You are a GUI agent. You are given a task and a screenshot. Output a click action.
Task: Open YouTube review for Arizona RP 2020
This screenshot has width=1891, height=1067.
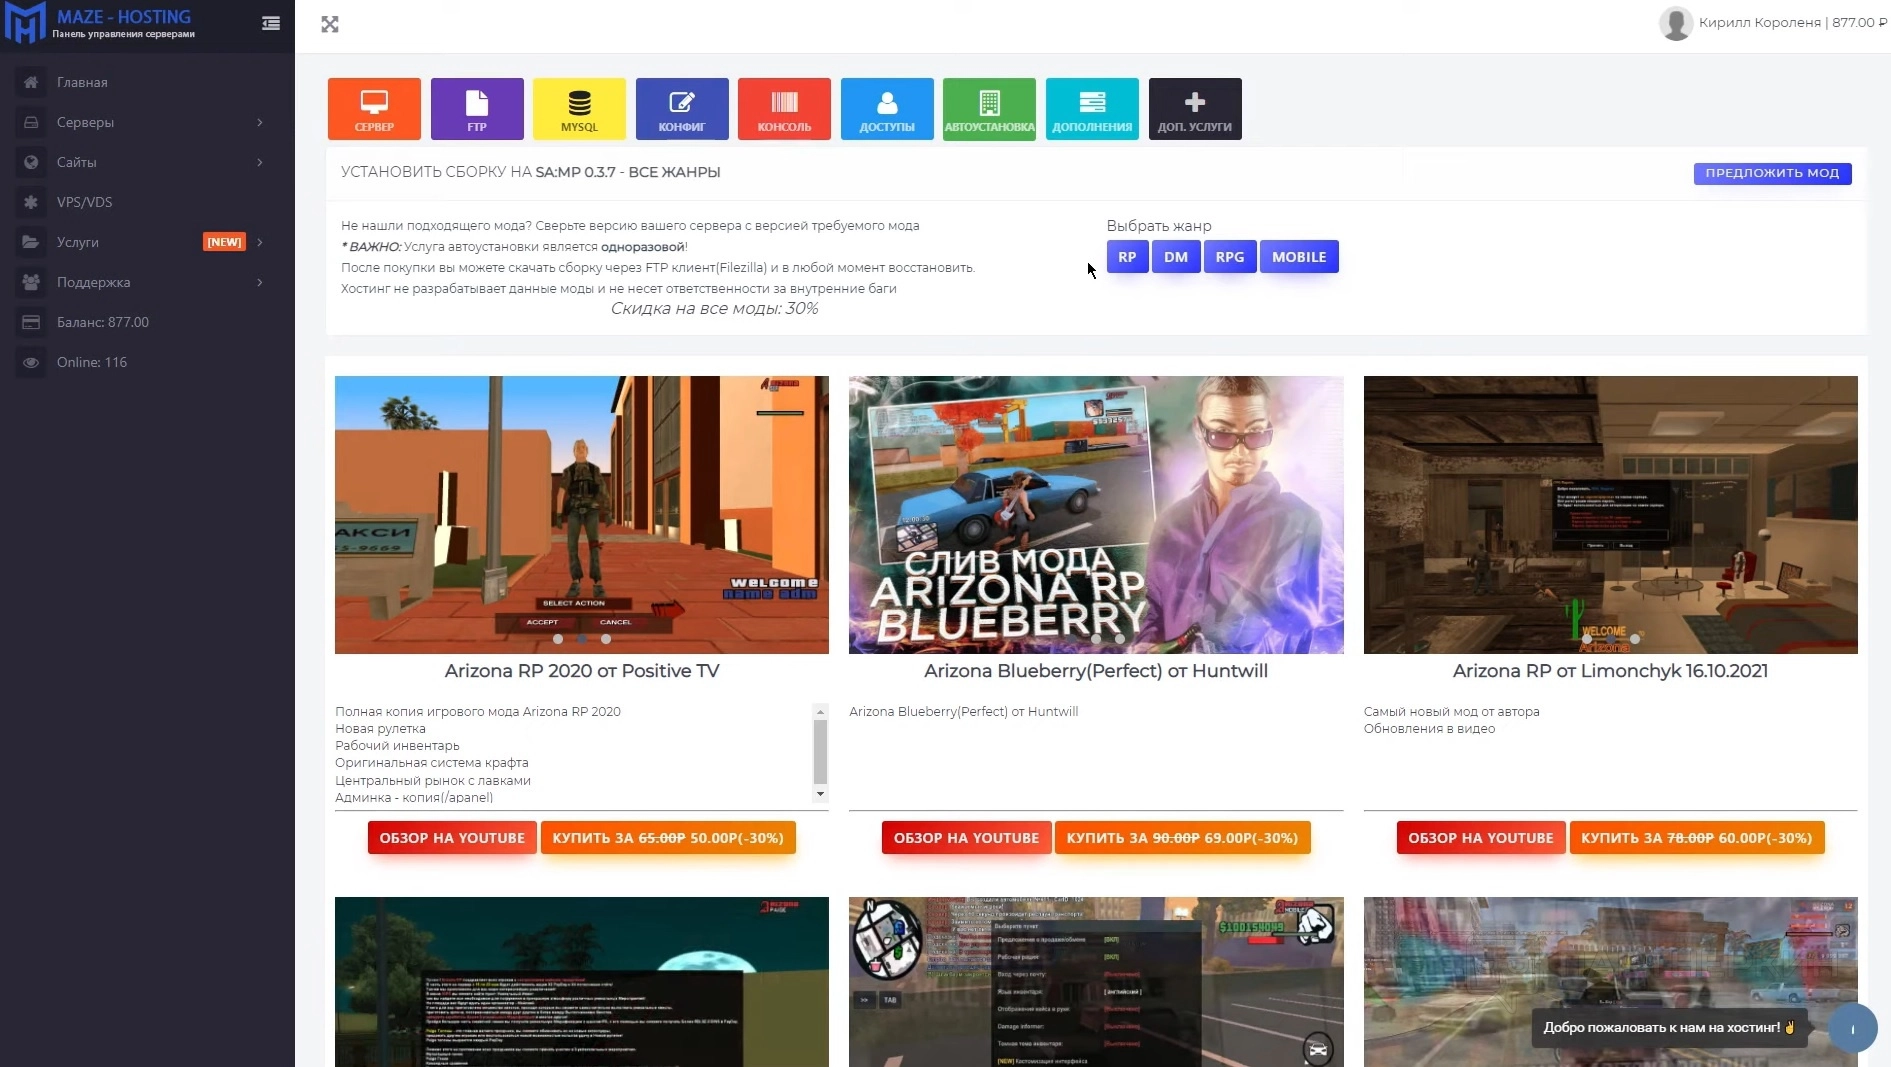pyautogui.click(x=452, y=838)
